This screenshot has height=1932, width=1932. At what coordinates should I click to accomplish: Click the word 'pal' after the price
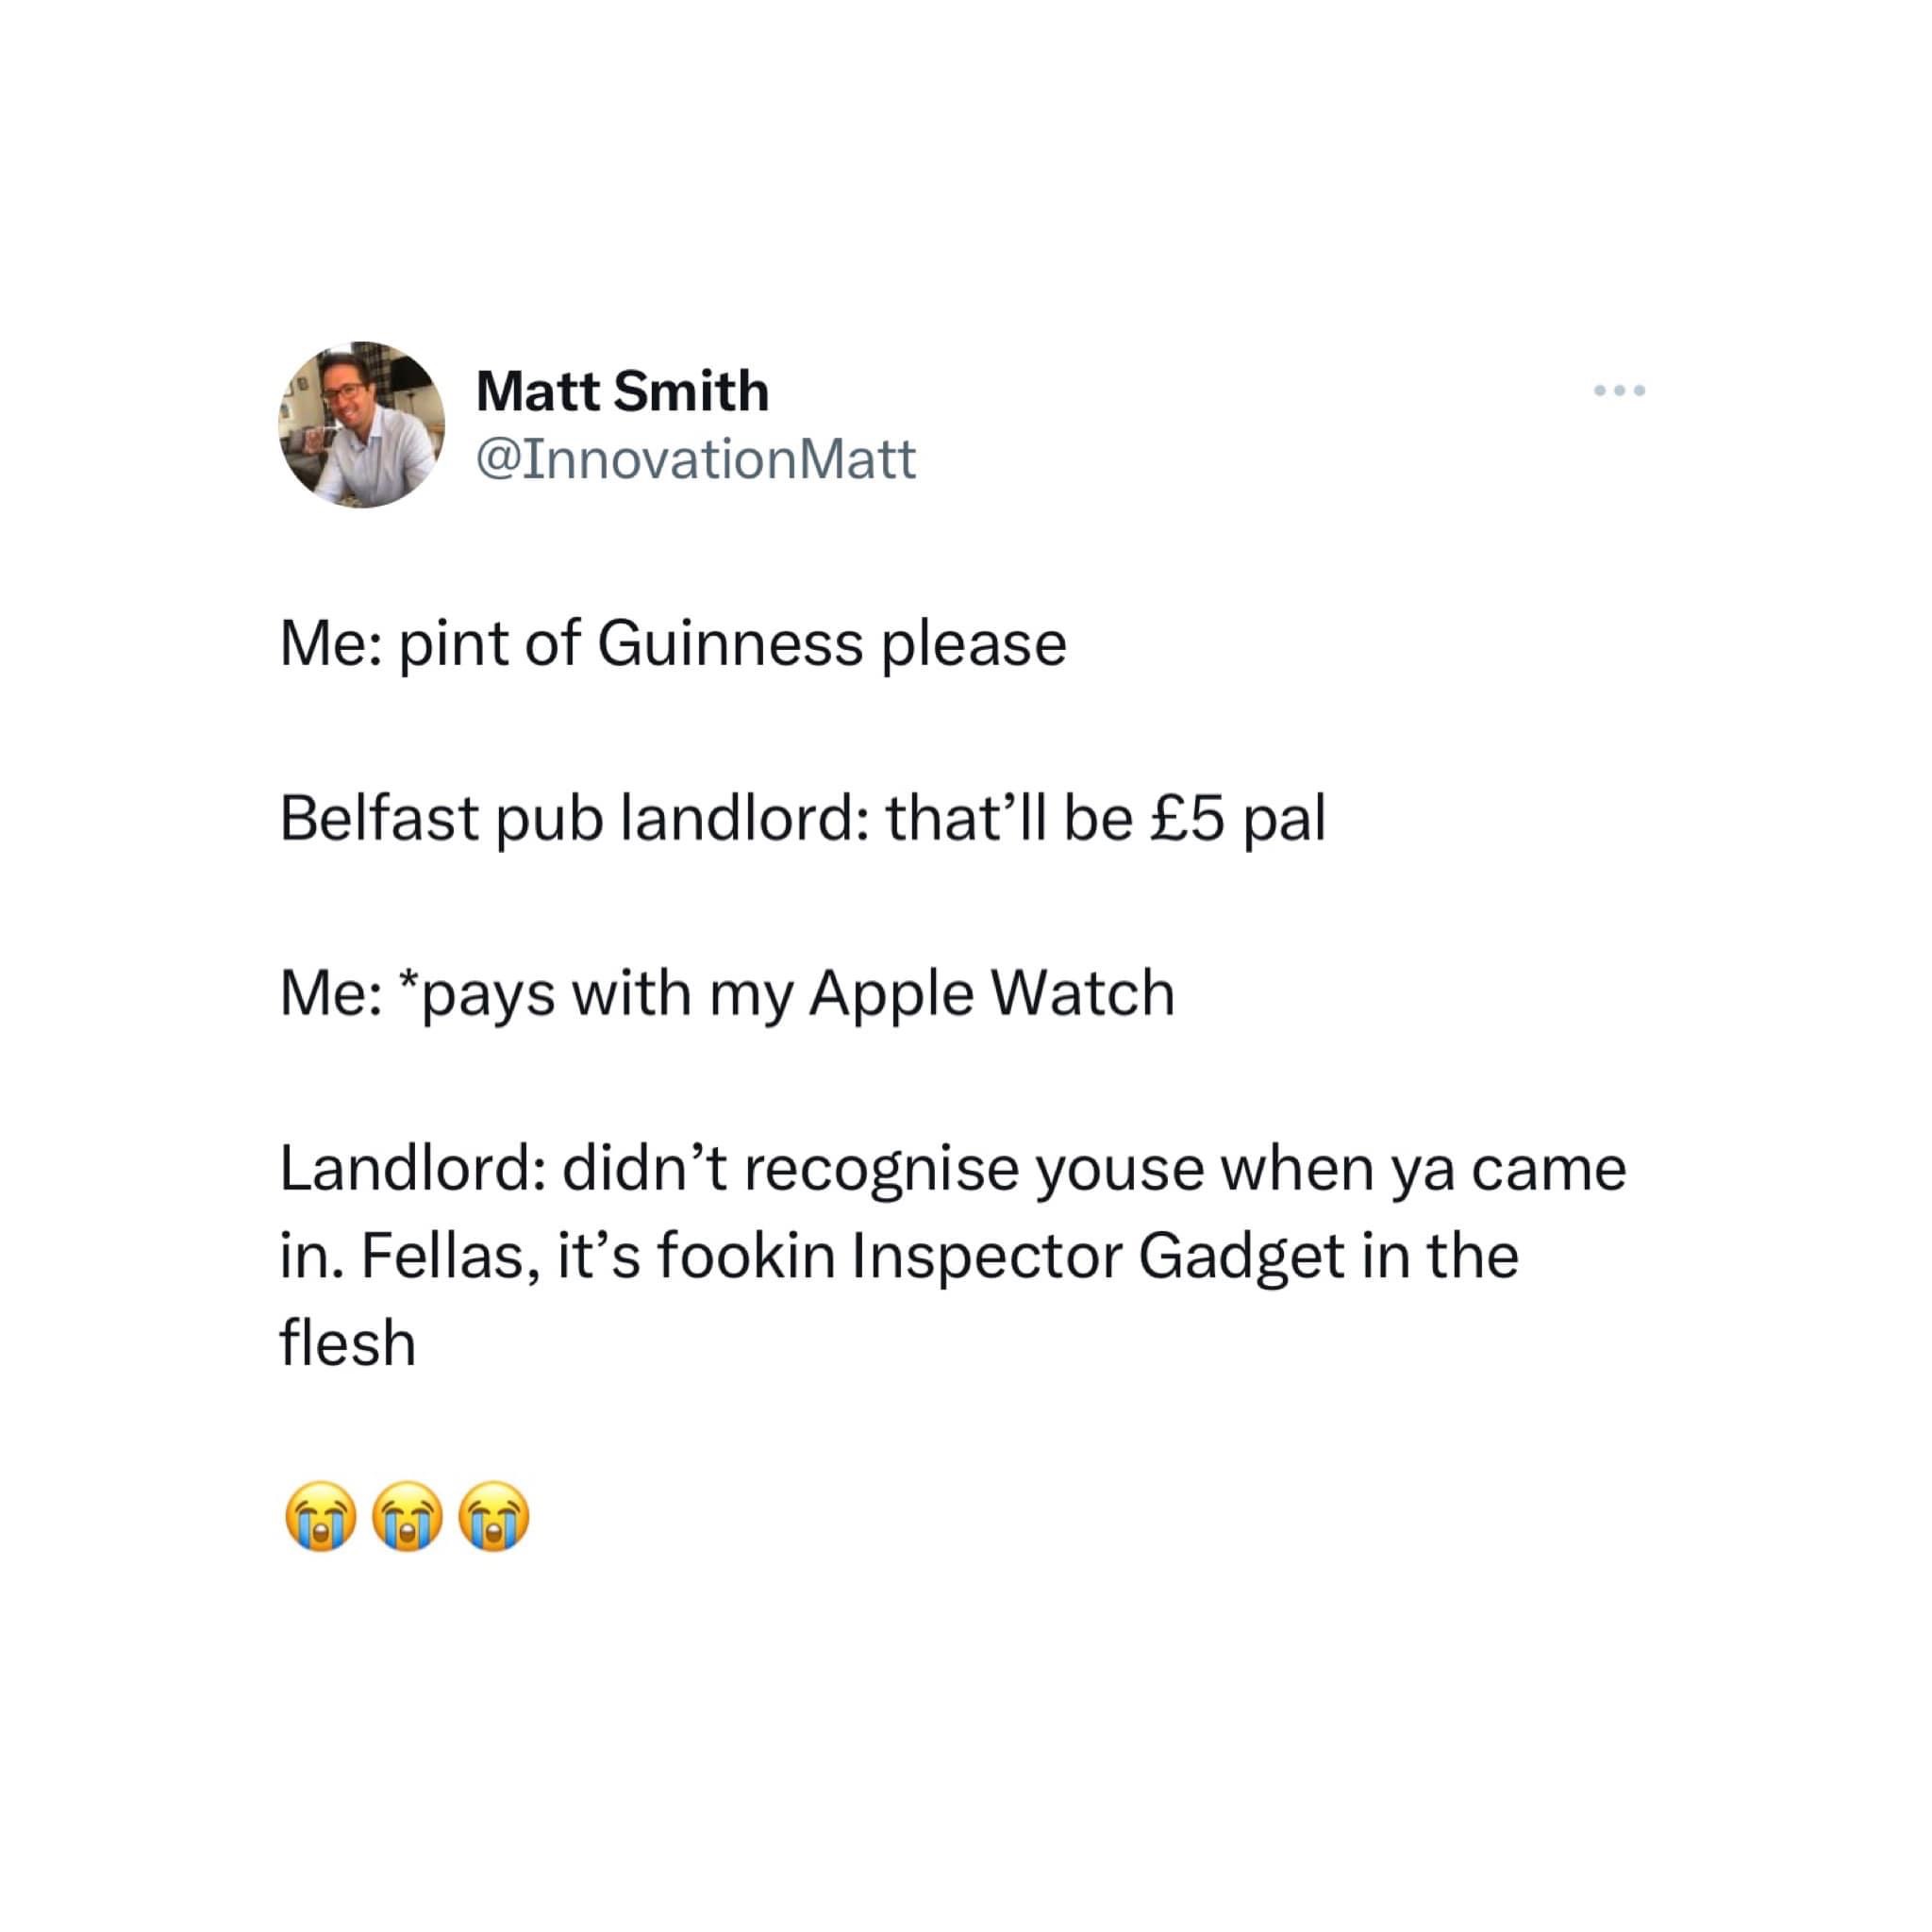point(1284,821)
